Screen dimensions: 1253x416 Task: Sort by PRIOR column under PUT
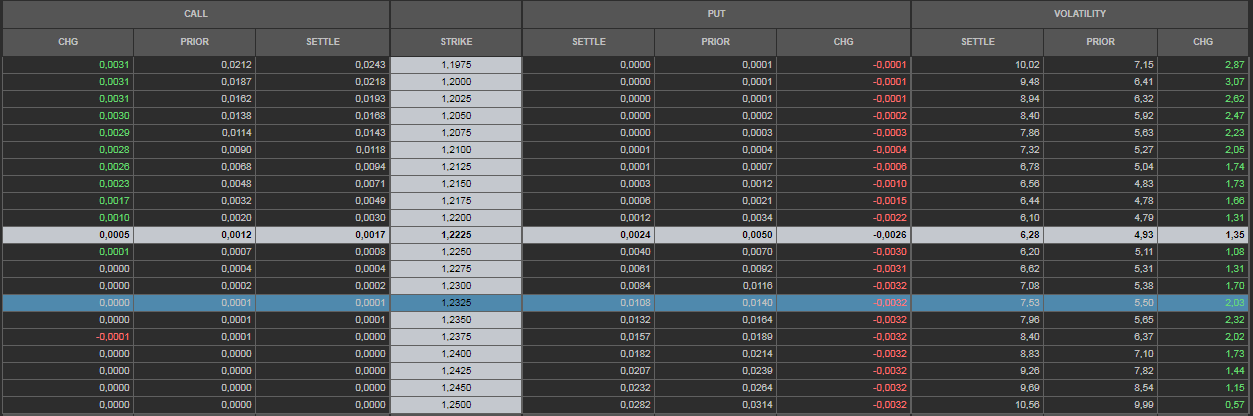715,42
